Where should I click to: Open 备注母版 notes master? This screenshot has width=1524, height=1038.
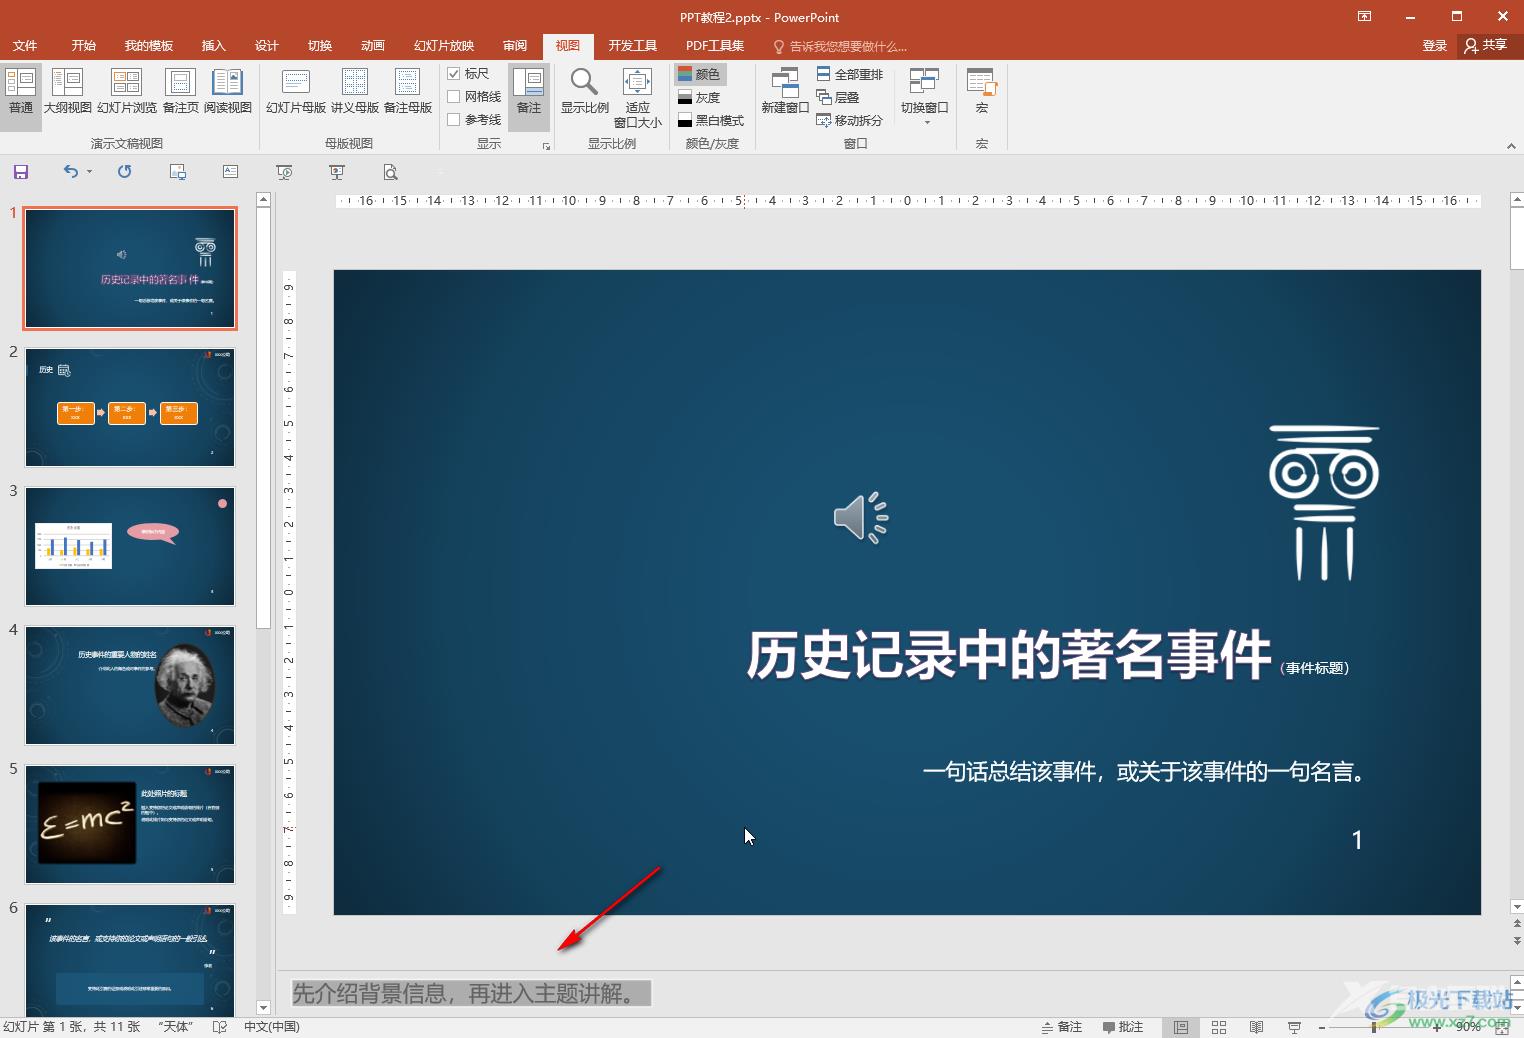(408, 91)
